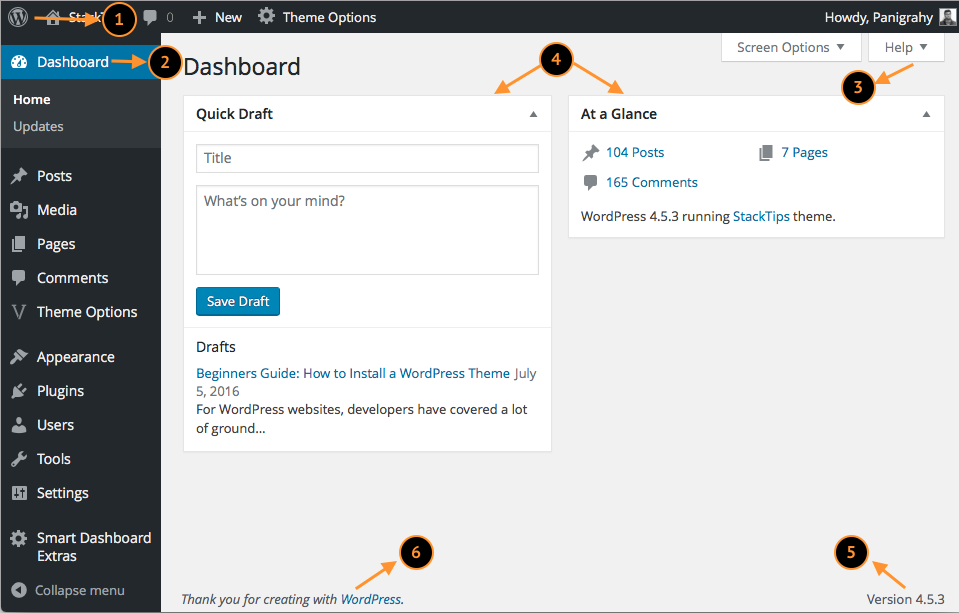Collapse the At a Glance widget

[927, 114]
